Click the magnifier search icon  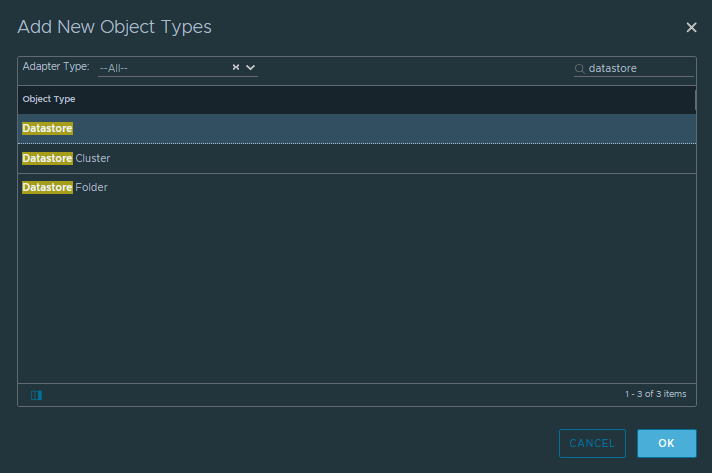[579, 69]
